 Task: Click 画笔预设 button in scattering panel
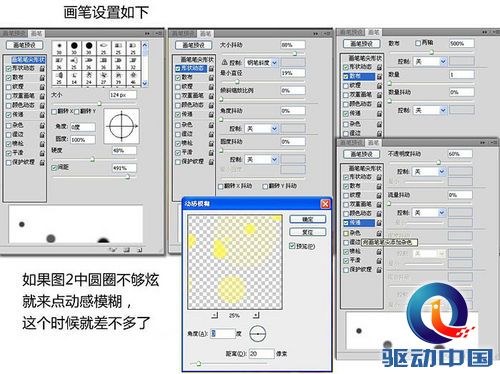362,44
